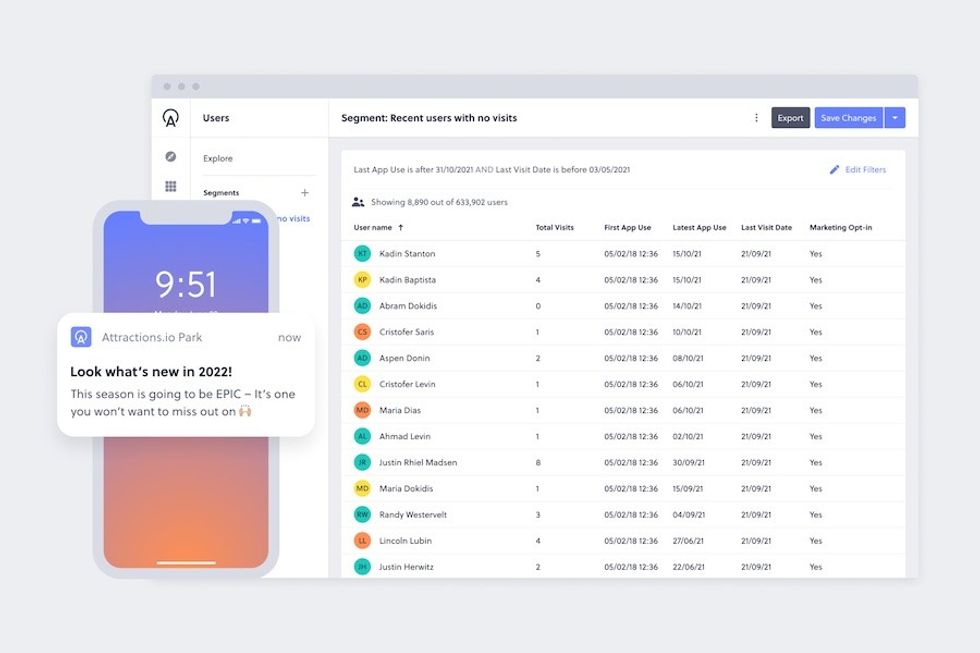The width and height of the screenshot is (980, 653).
Task: Sort by the Marketing Opt-in column header
Action: pyautogui.click(x=840, y=228)
